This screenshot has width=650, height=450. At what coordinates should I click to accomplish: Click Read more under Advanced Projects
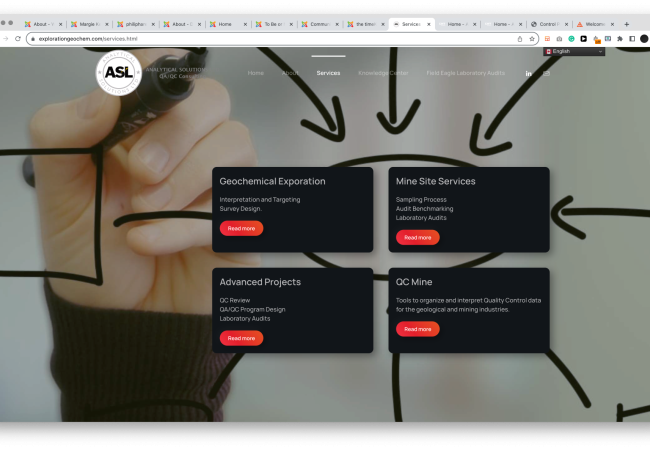pyautogui.click(x=241, y=338)
